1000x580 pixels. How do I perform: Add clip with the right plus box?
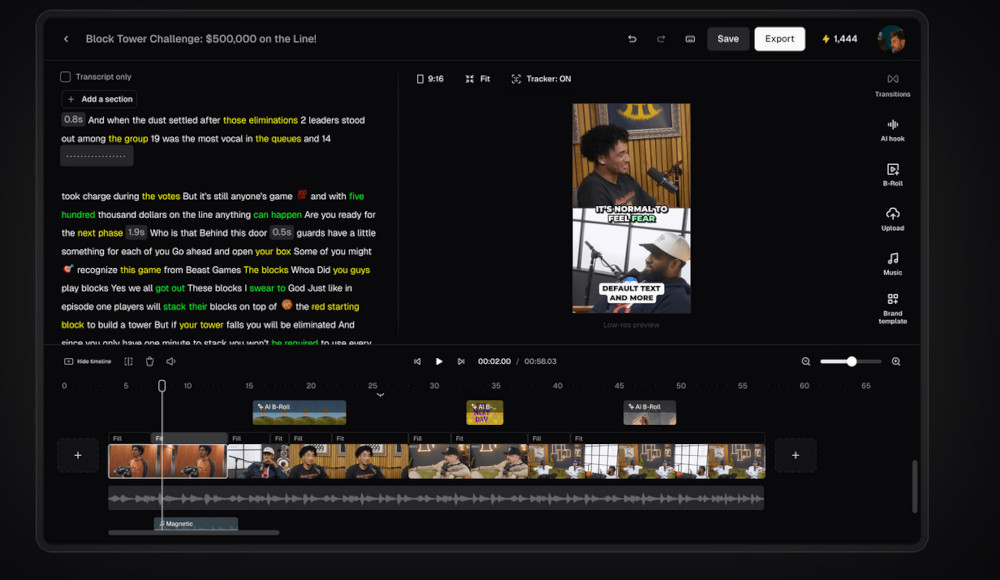pos(795,455)
